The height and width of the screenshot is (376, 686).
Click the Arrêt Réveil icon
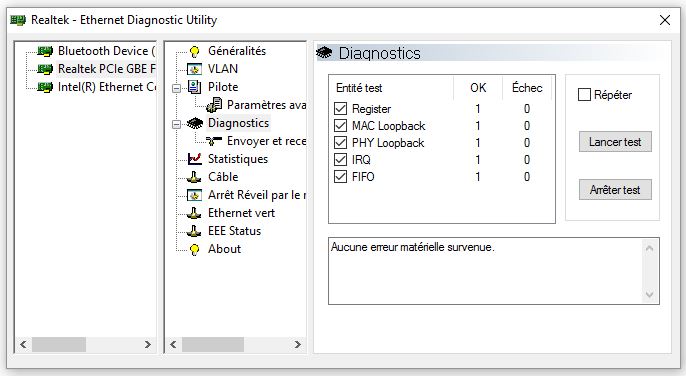coord(194,195)
